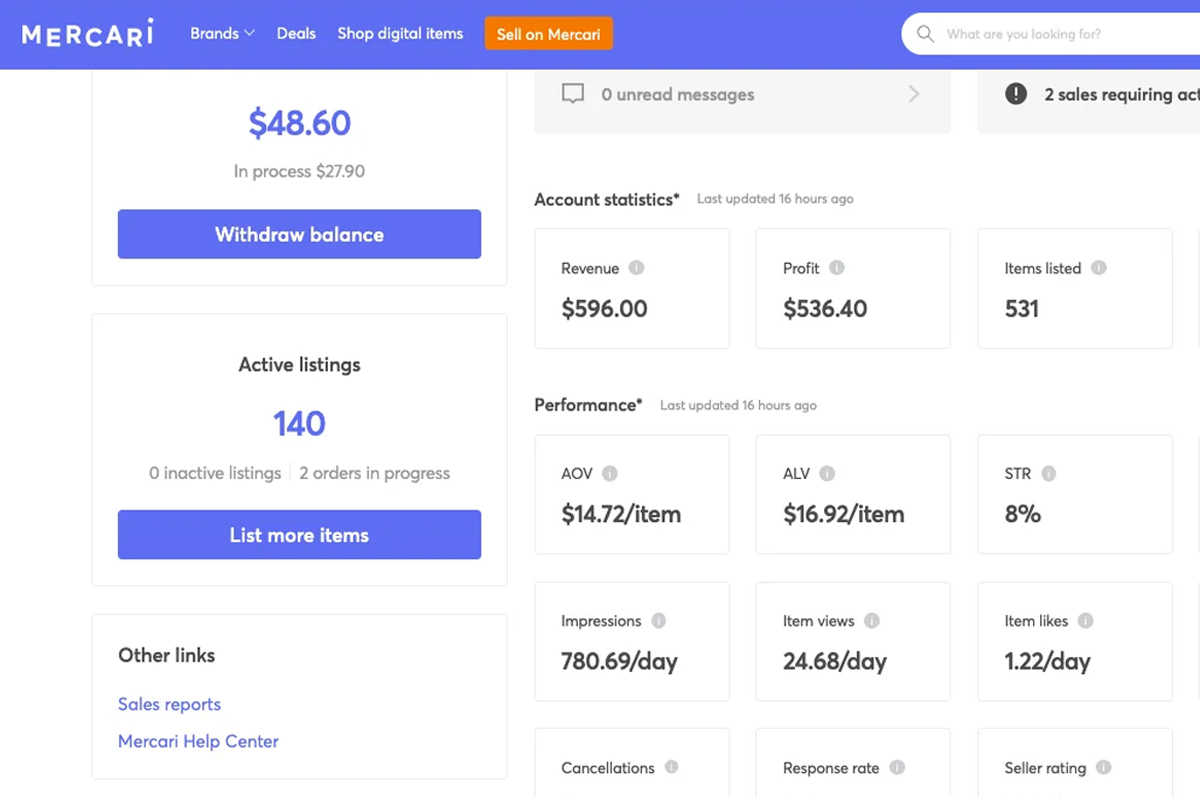Focus the 'What are you looking for?' search field
Image resolution: width=1200 pixels, height=797 pixels.
[x=1060, y=34]
